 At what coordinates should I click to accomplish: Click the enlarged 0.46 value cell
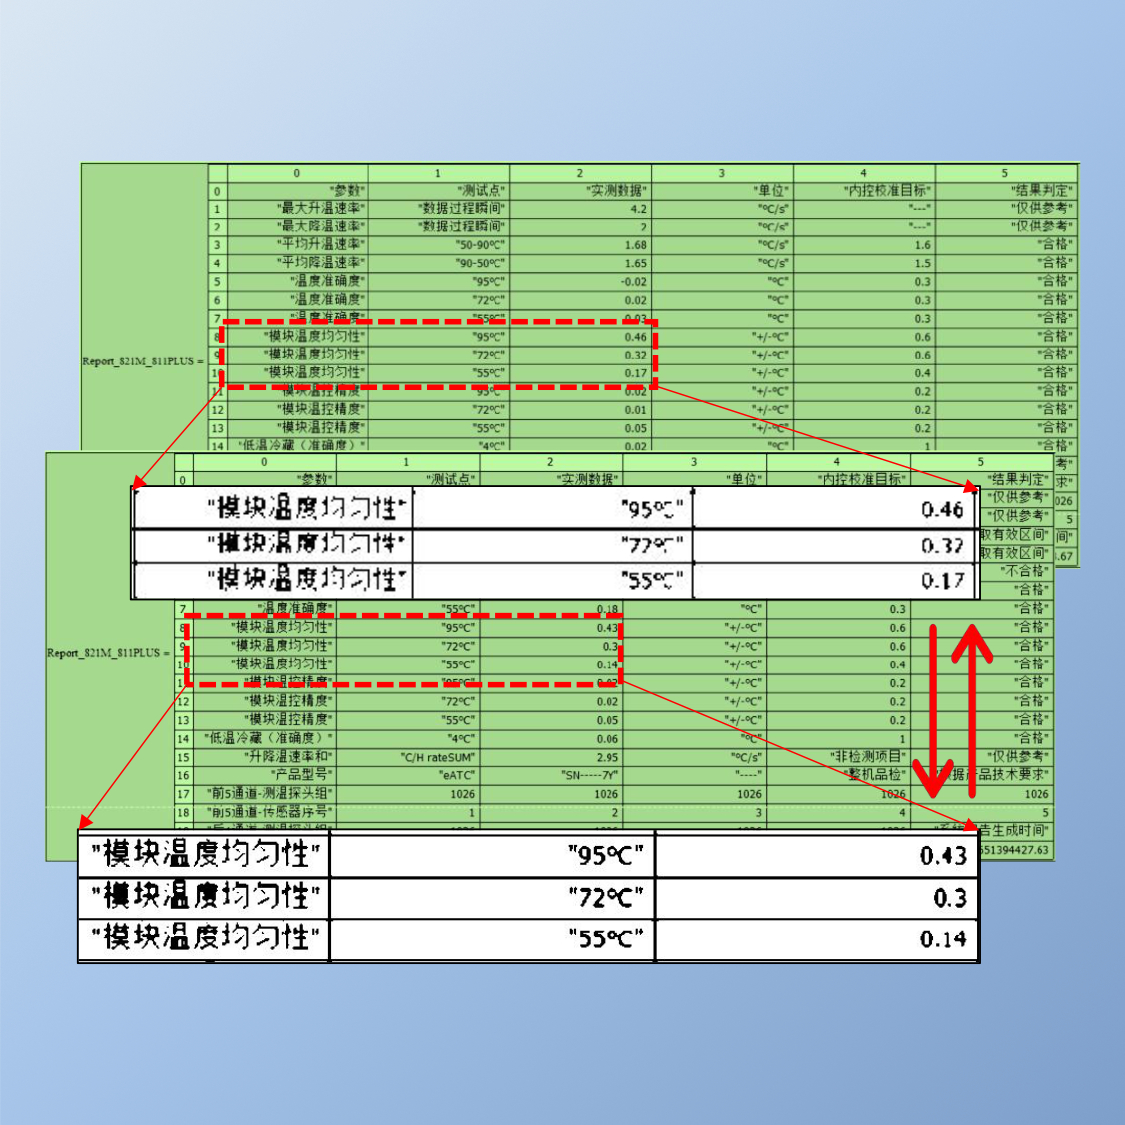pyautogui.click(x=835, y=509)
